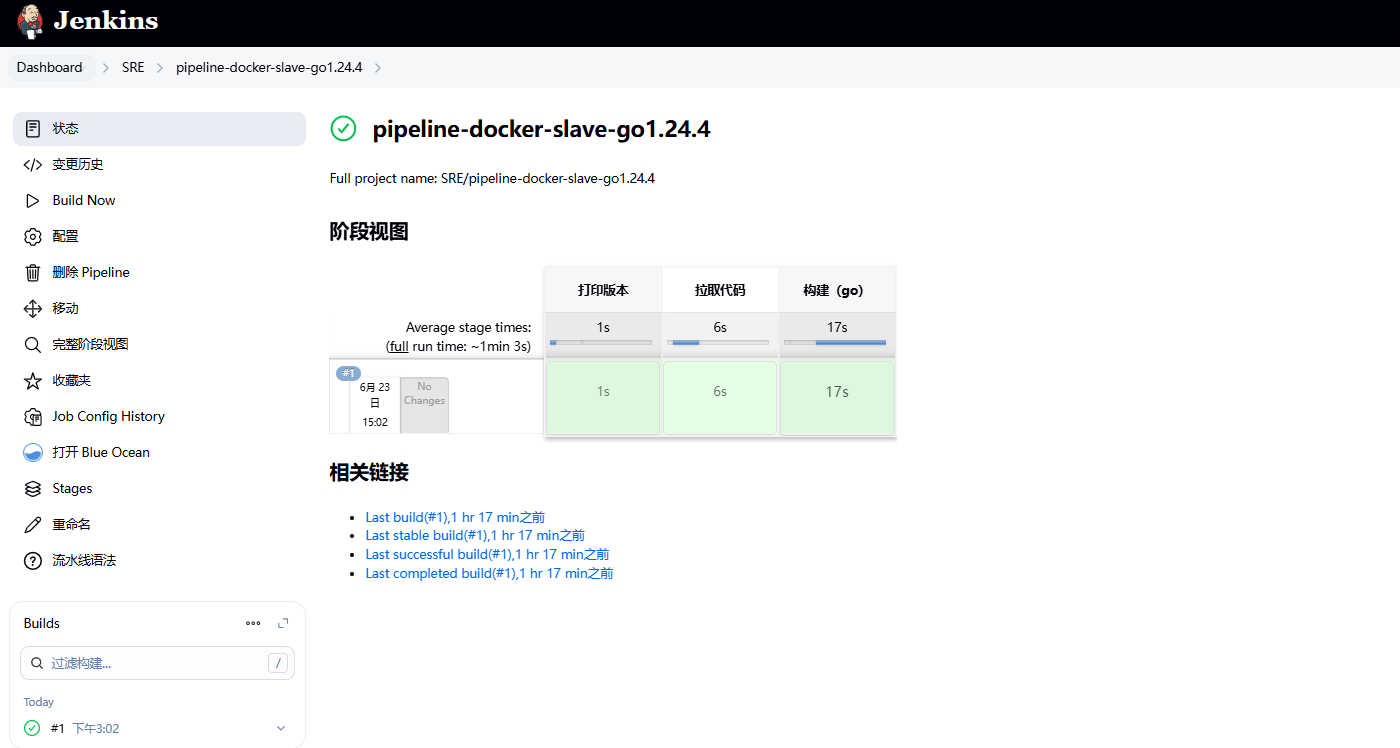Expand the chevron after pipeline-docker-slave-go1.24.4 breadcrumb
Screen dimensions: 1400x748
377,68
